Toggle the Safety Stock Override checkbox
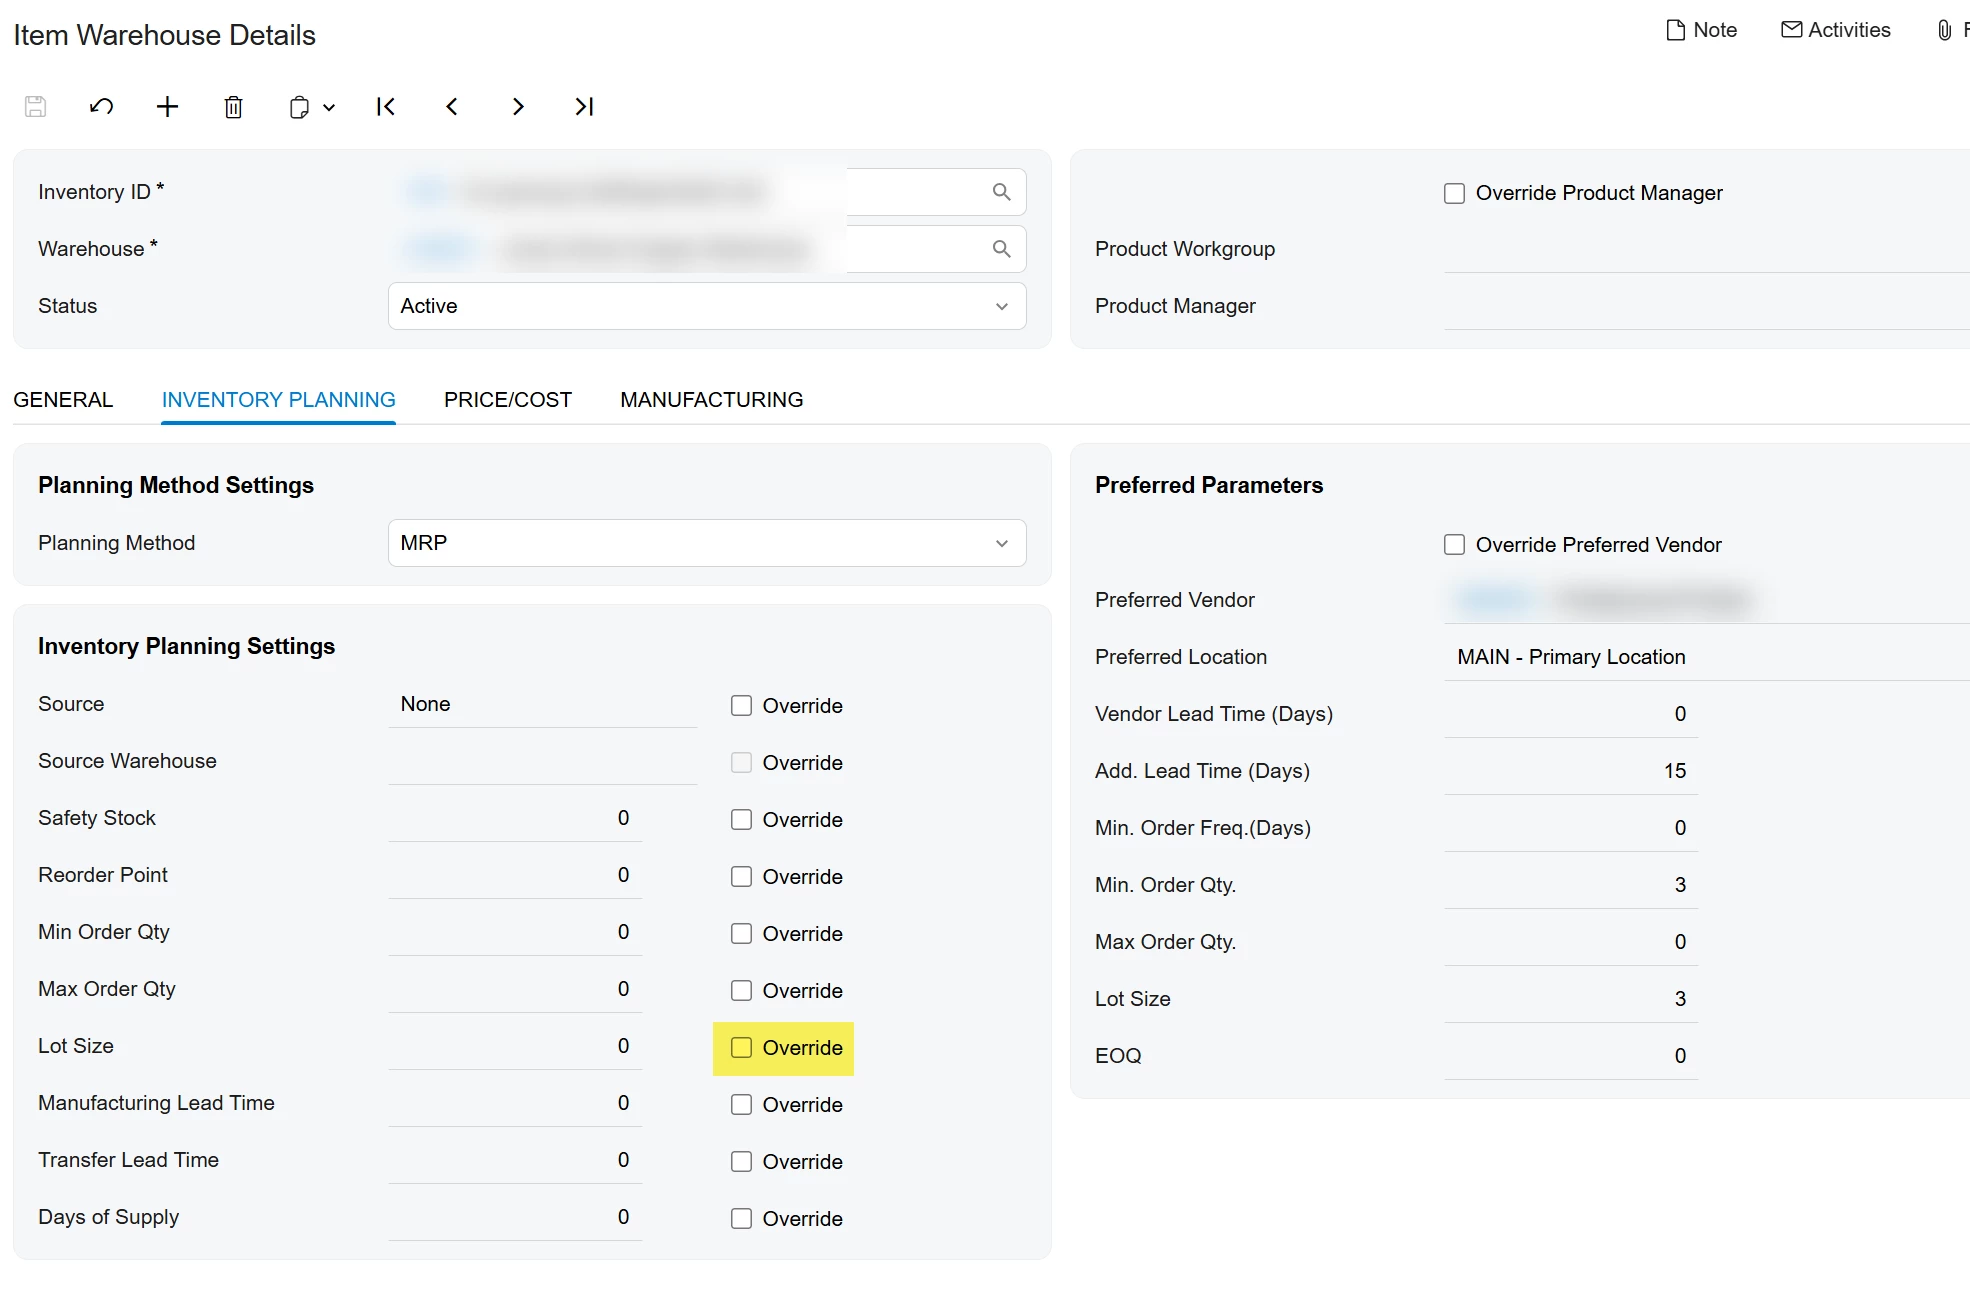Viewport: 1970px width, 1289px height. 741,820
